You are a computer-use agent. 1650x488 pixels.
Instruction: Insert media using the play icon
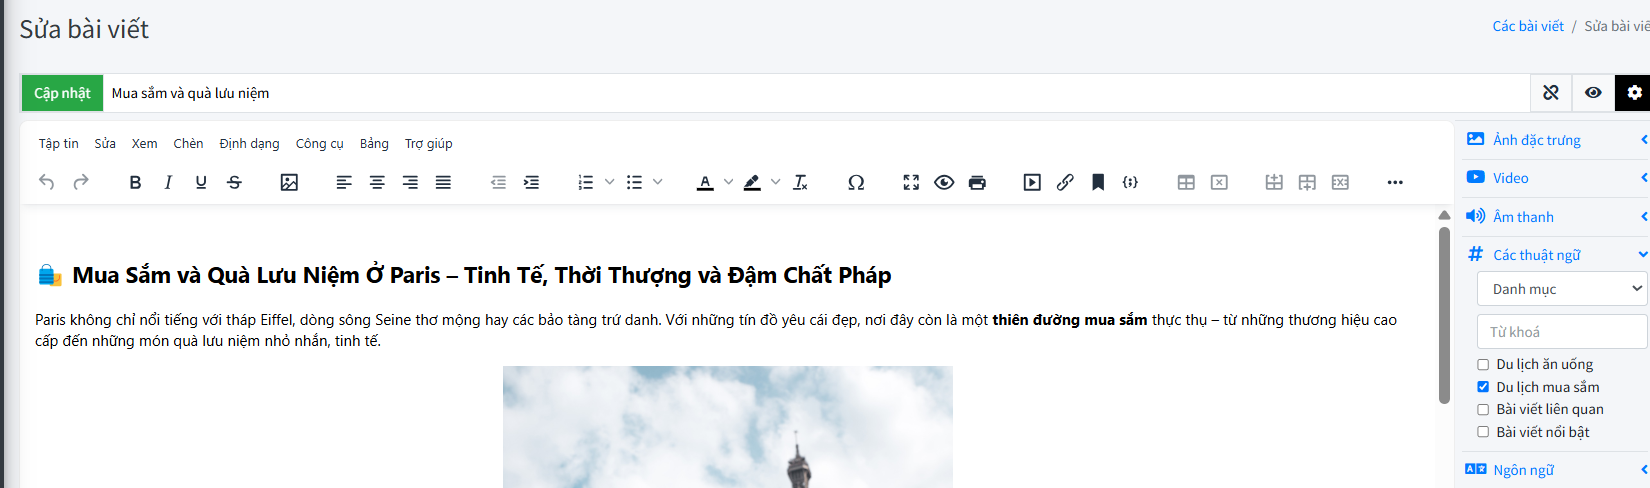[x=1032, y=182]
